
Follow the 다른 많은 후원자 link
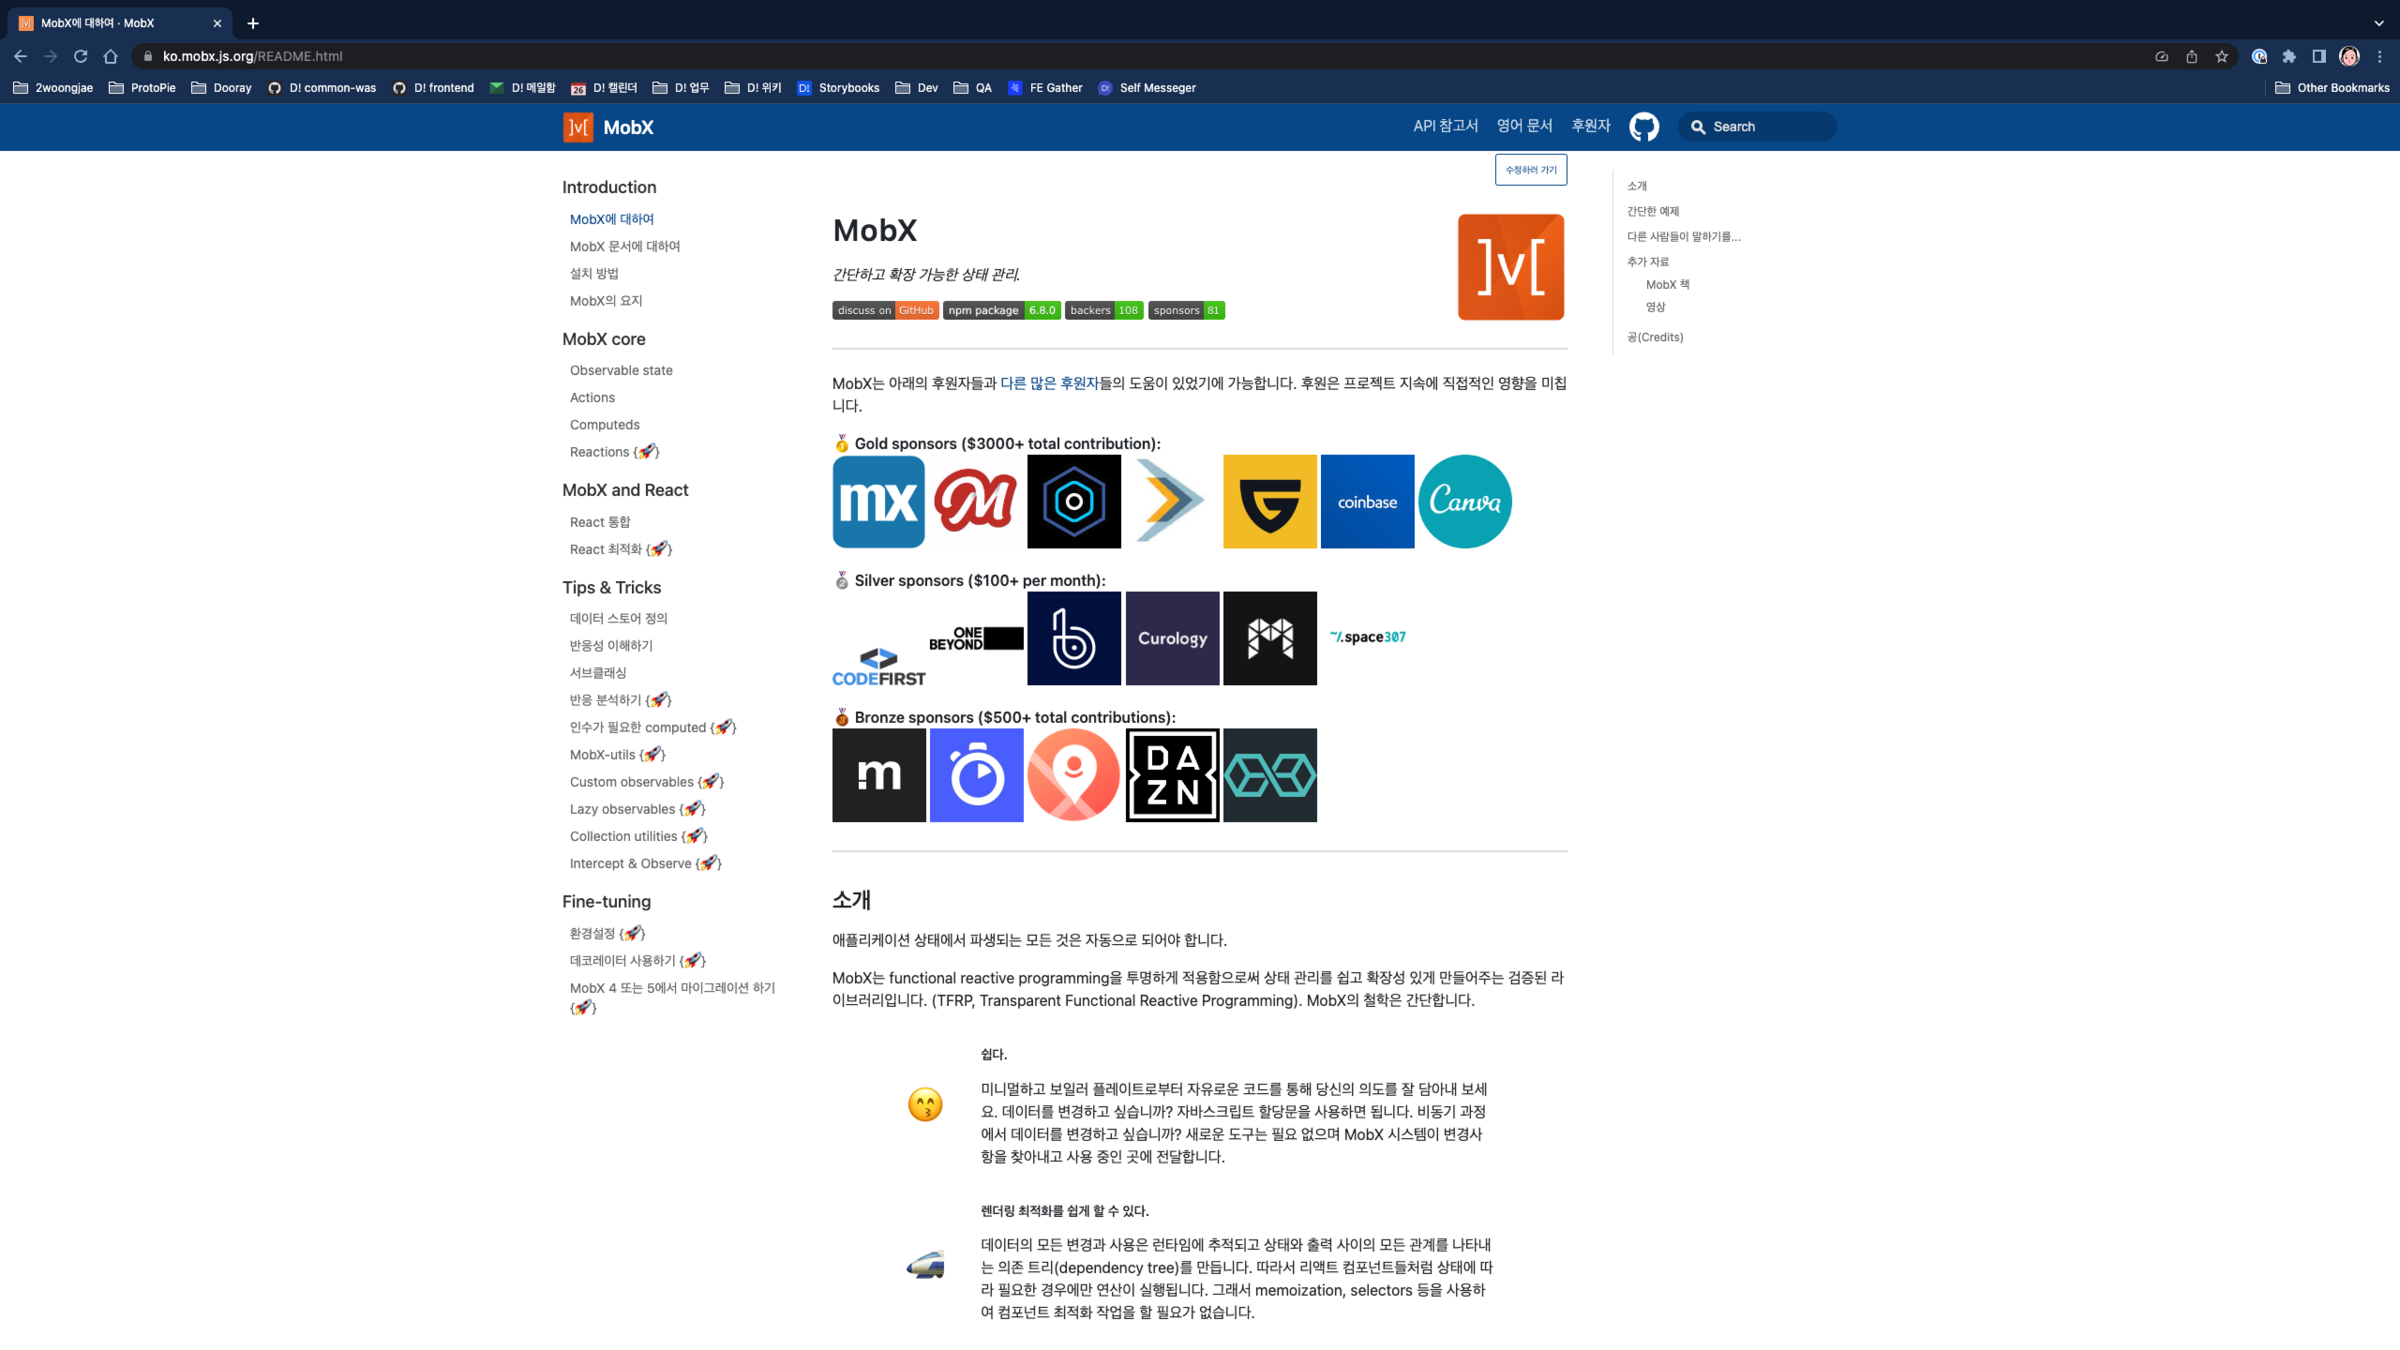[x=1049, y=383]
